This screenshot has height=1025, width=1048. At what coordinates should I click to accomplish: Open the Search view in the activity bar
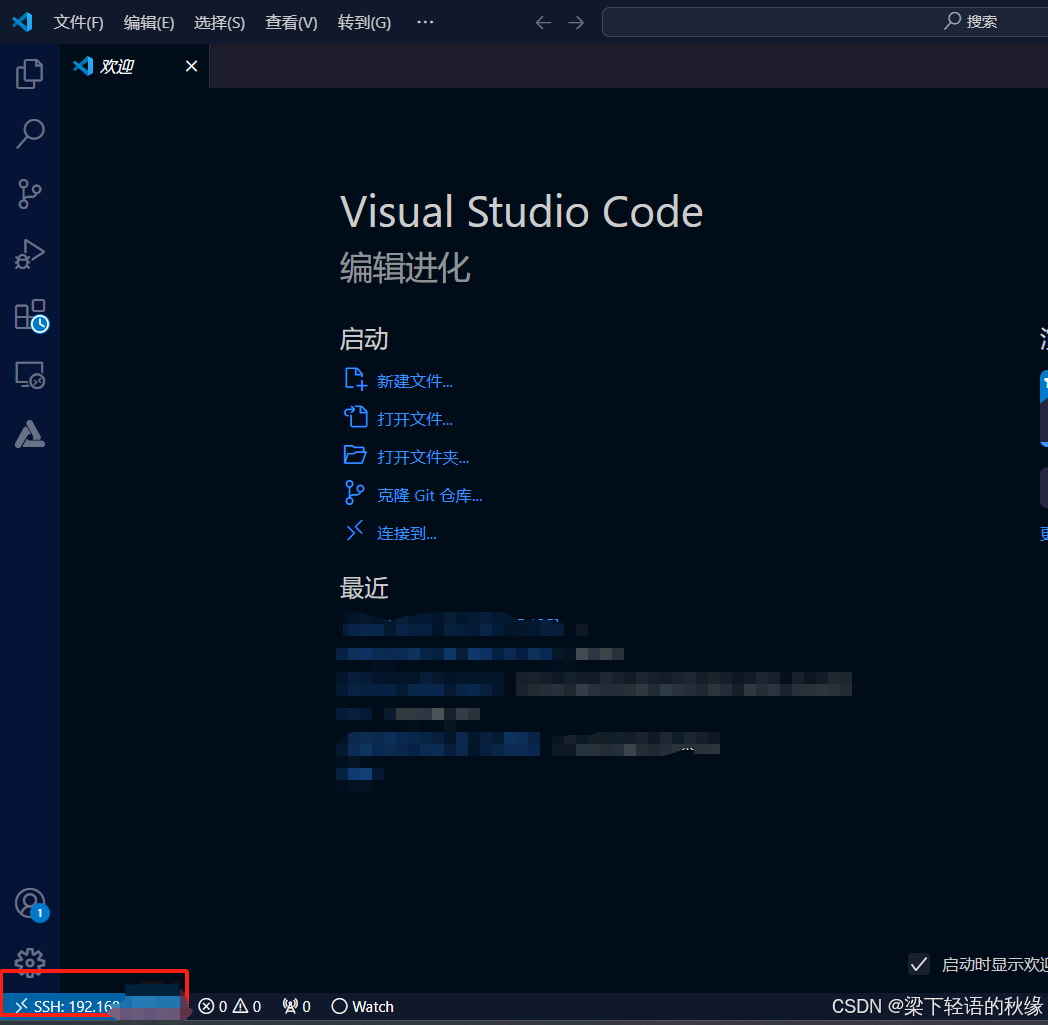(29, 134)
